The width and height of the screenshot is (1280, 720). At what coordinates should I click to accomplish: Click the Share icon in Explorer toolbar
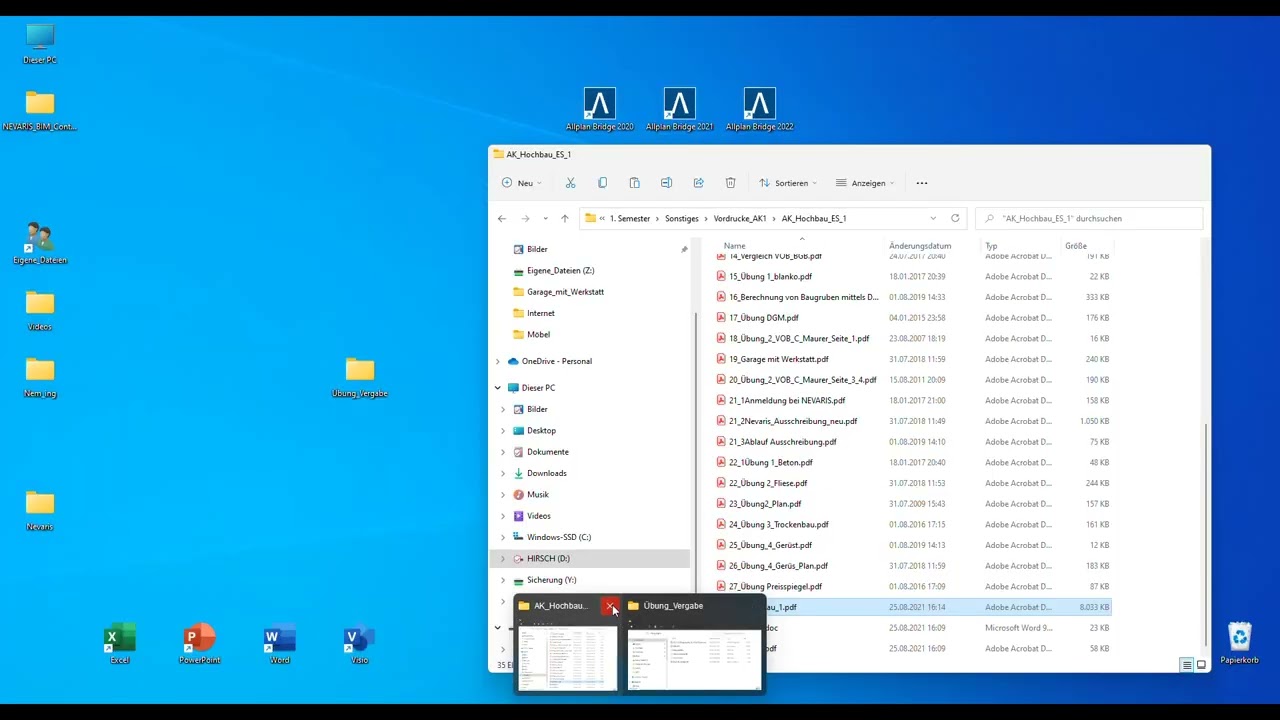pyautogui.click(x=698, y=183)
